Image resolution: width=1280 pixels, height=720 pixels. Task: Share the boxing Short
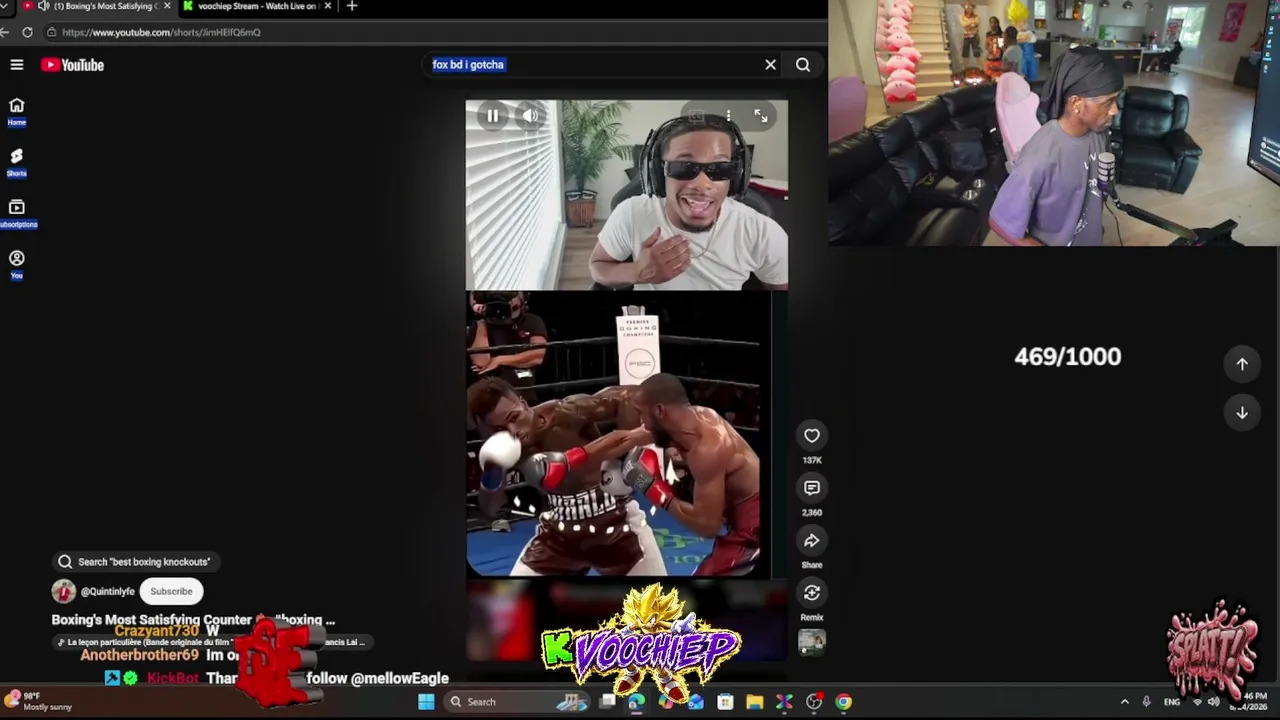point(812,541)
